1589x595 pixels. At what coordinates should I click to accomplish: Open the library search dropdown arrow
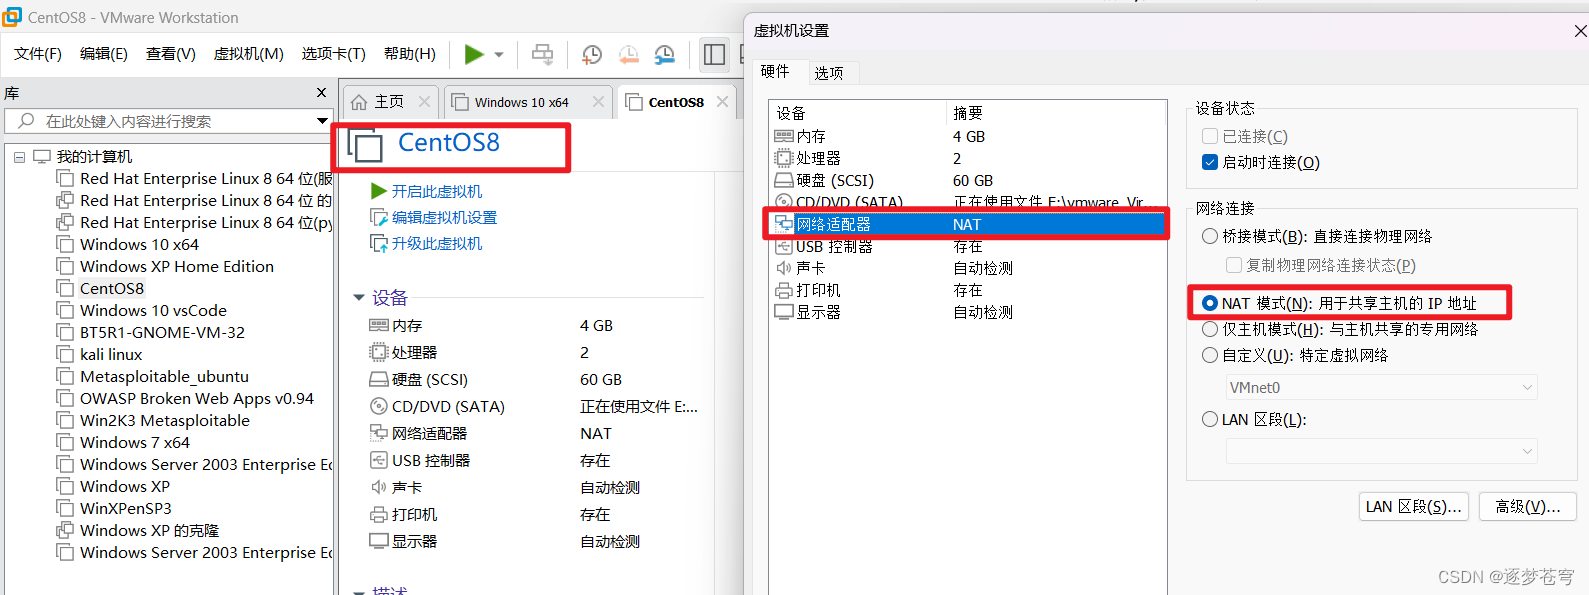pos(322,121)
